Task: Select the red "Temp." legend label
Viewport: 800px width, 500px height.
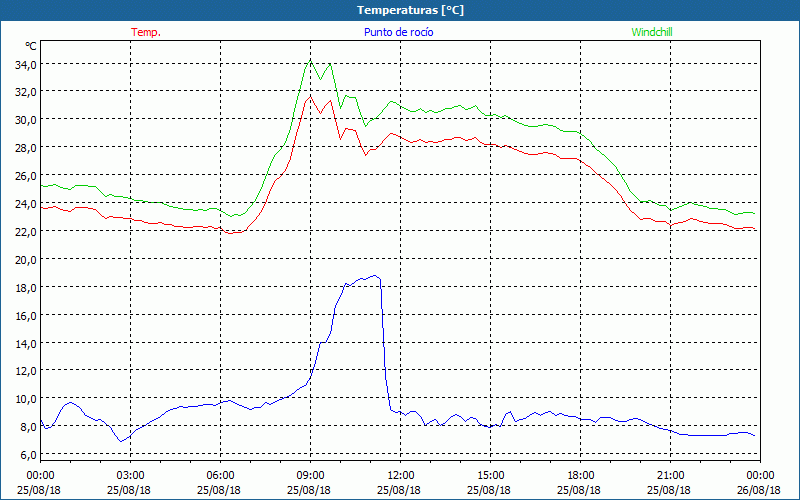Action: point(146,32)
